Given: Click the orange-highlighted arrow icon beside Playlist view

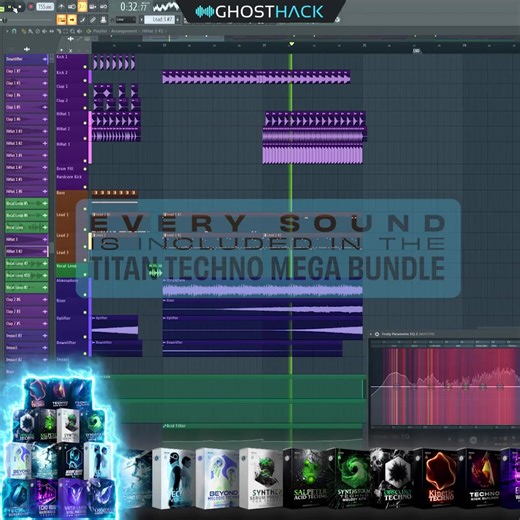Looking at the screenshot, I should click(72, 20).
